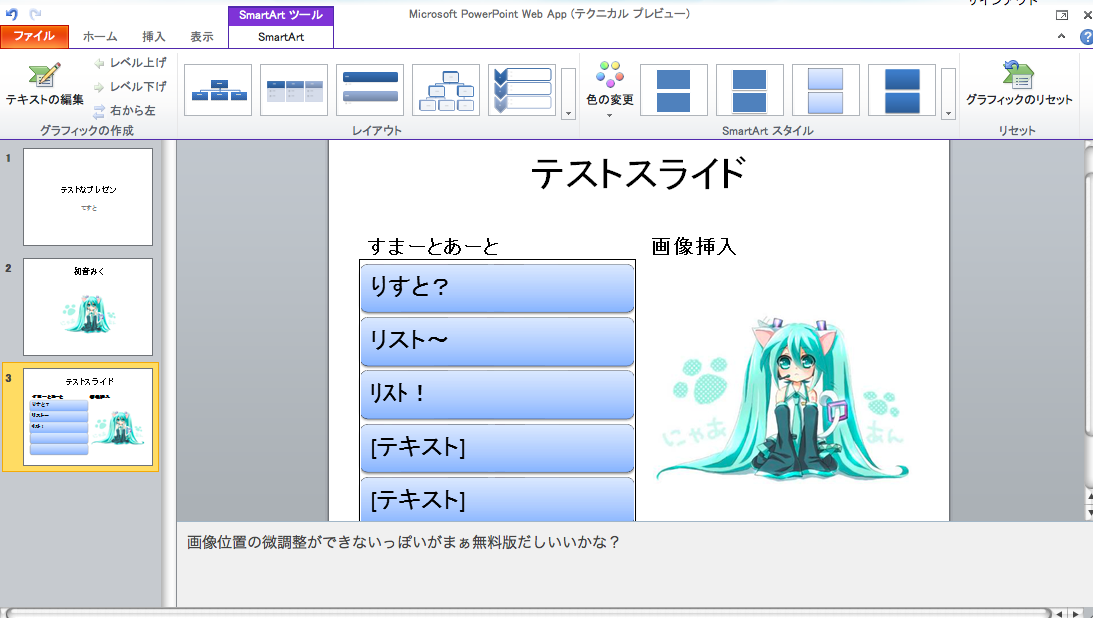Select the リスト～ SmartArt item
This screenshot has height=618, width=1093.
pyautogui.click(x=497, y=341)
